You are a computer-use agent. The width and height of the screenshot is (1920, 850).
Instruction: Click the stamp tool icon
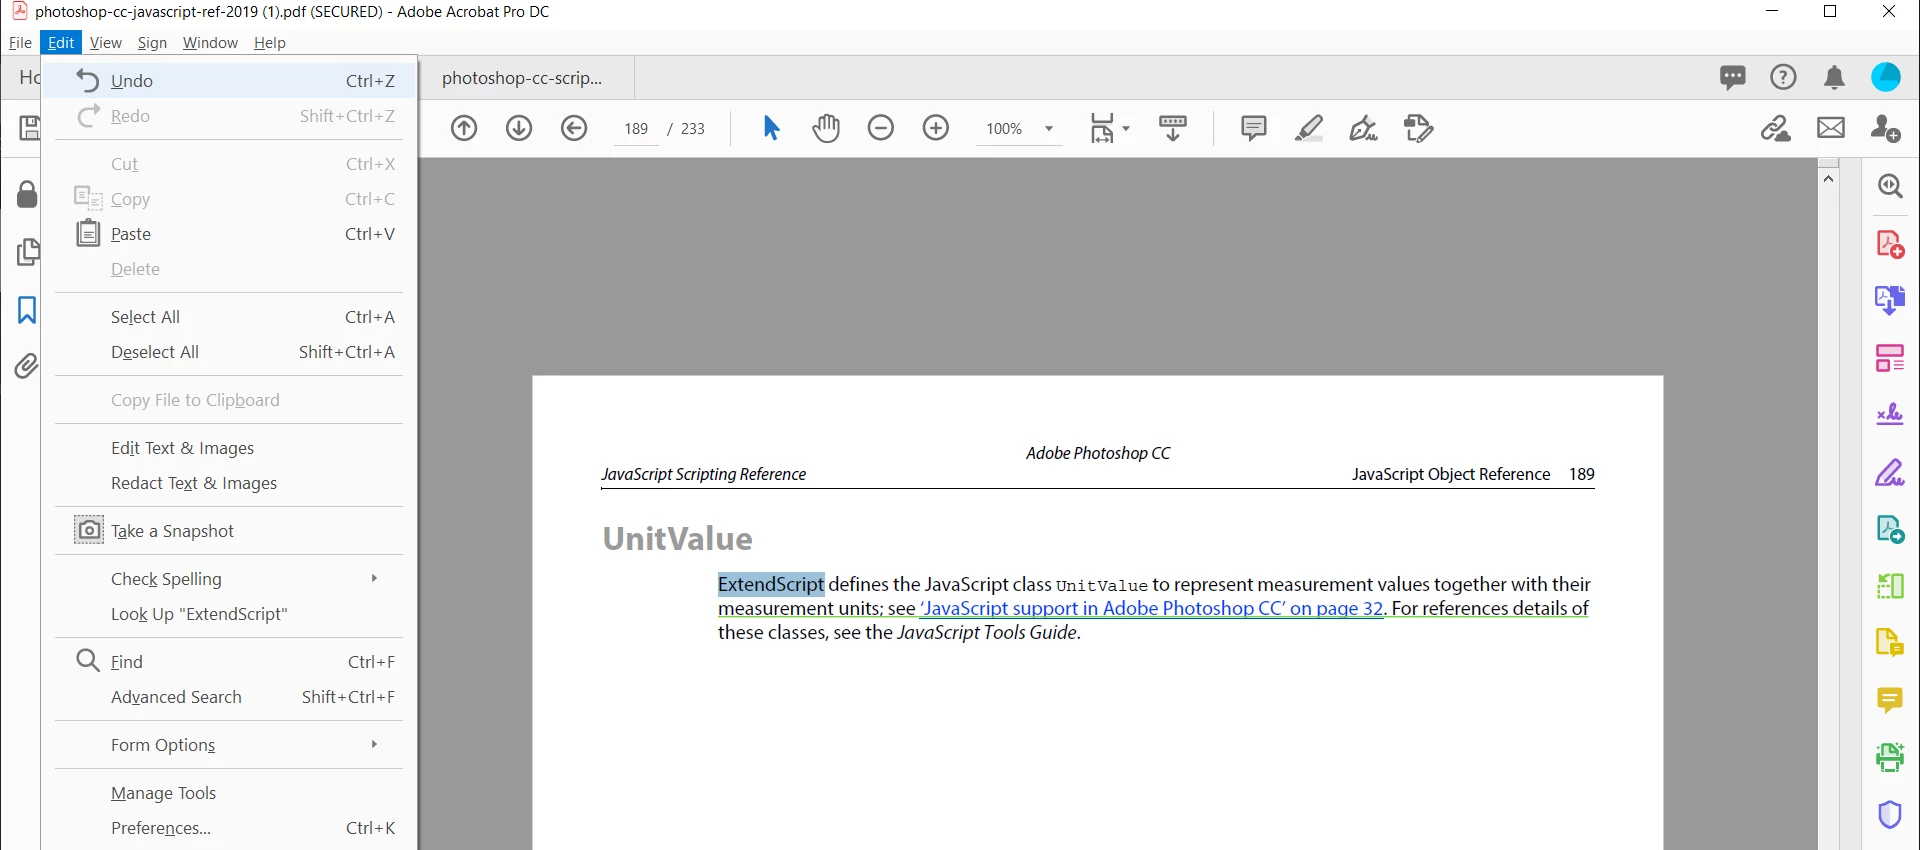[1419, 128]
